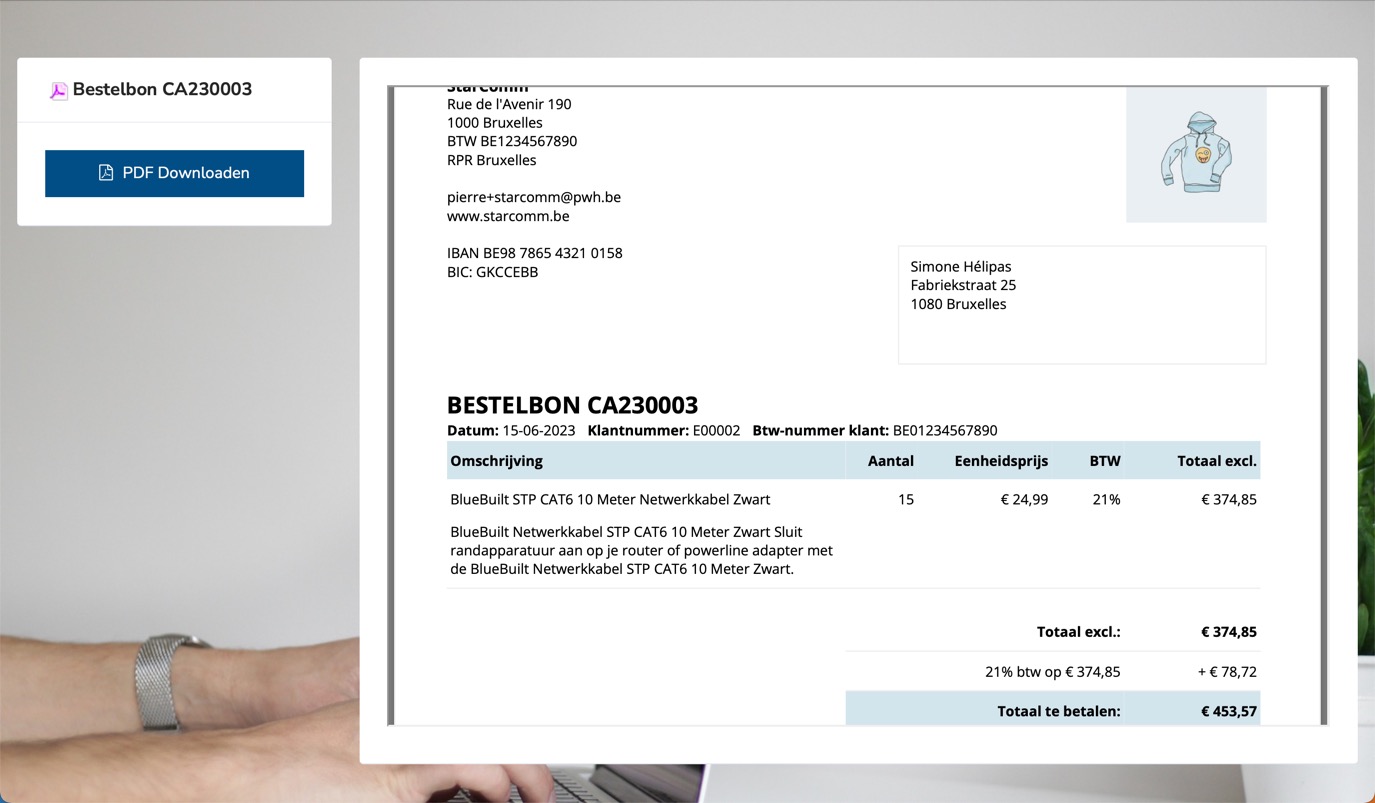This screenshot has width=1375, height=803.
Task: Open the www.starcomm.be website text
Action: click(x=508, y=216)
